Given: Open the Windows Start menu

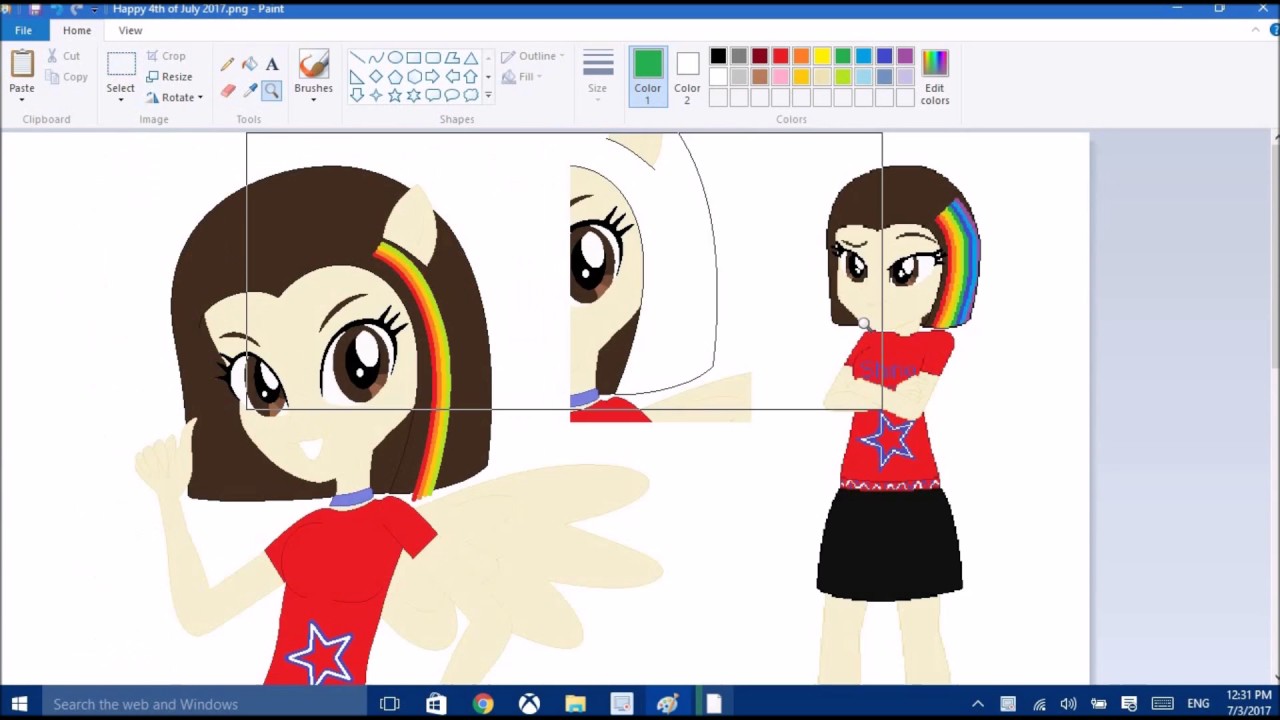Looking at the screenshot, I should click(20, 704).
